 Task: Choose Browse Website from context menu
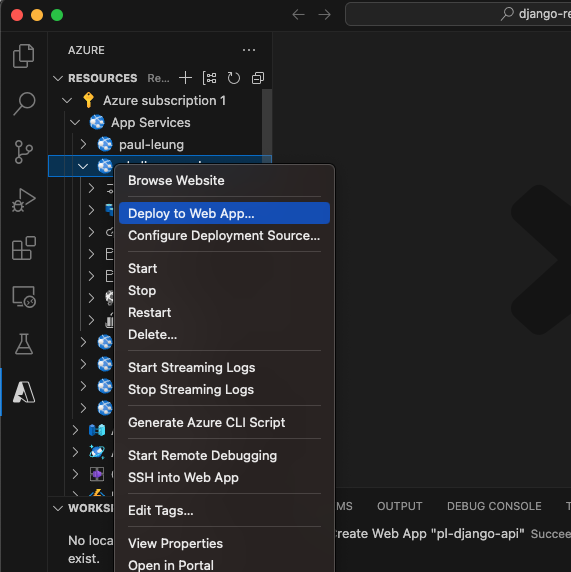click(x=224, y=181)
